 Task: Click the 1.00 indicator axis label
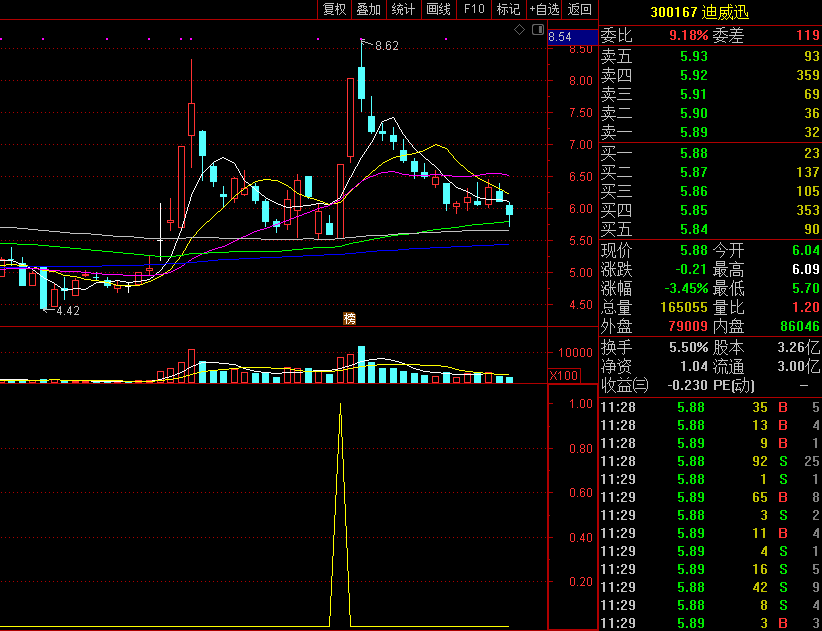pos(581,404)
